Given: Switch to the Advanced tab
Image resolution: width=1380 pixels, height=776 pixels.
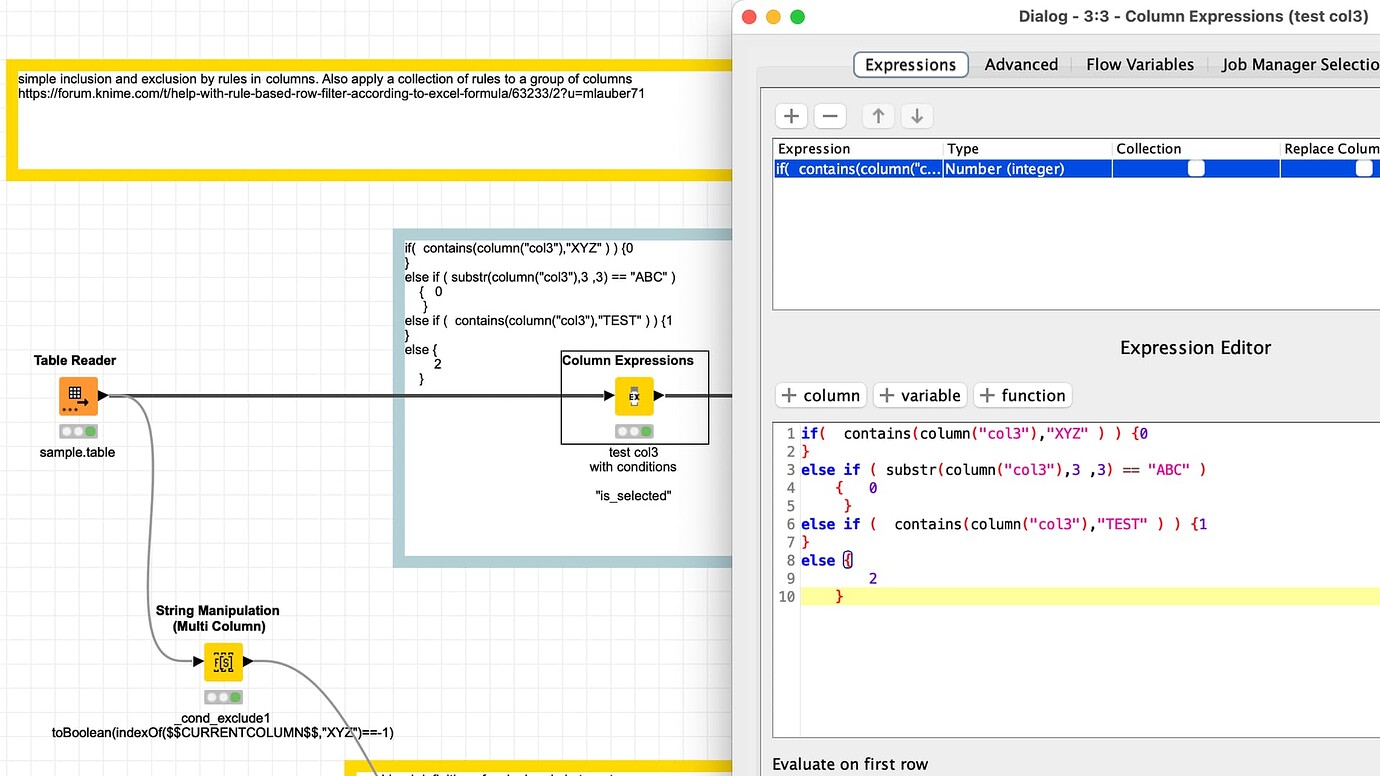Looking at the screenshot, I should tap(1021, 64).
